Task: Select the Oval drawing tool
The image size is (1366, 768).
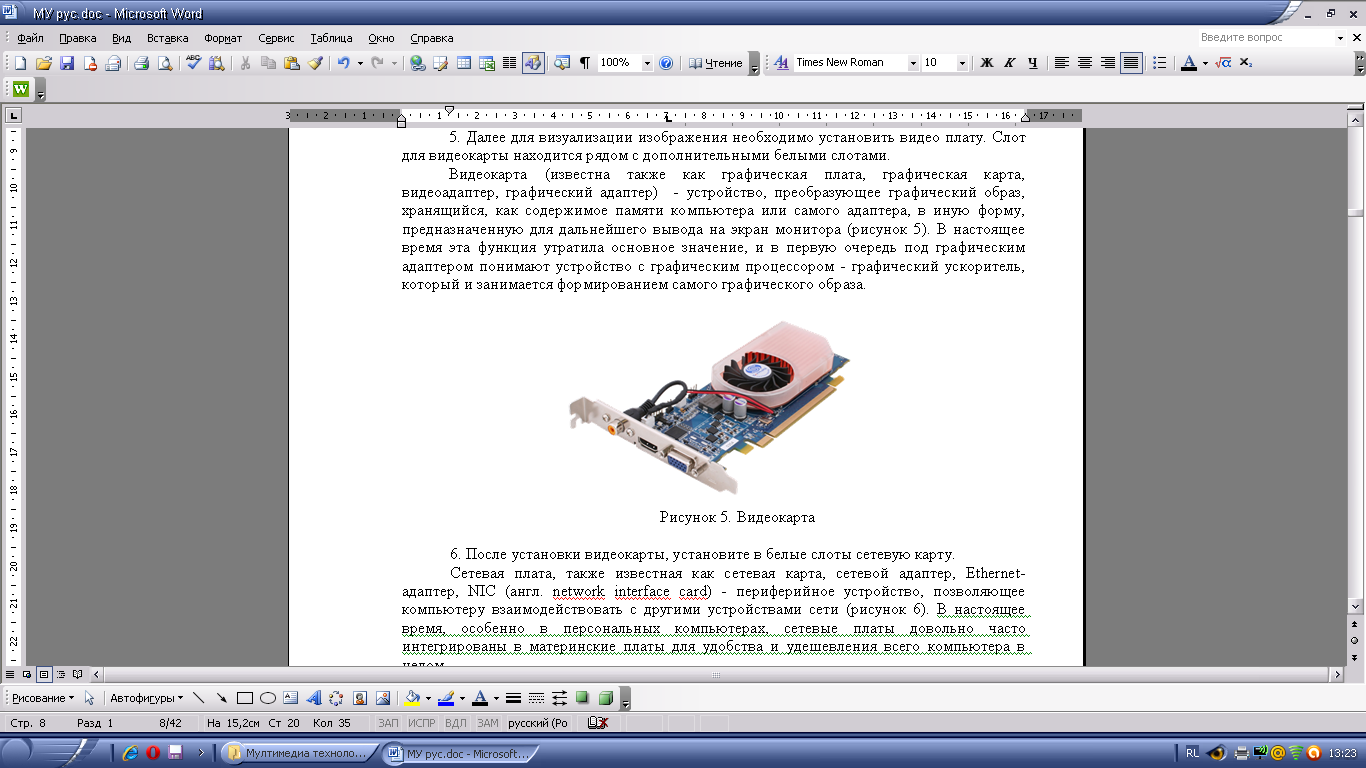Action: pos(267,698)
